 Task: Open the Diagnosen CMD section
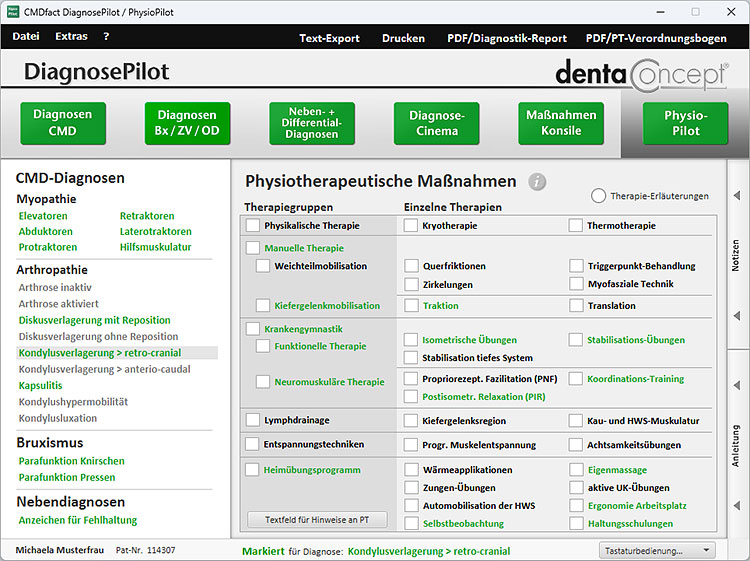(63, 123)
